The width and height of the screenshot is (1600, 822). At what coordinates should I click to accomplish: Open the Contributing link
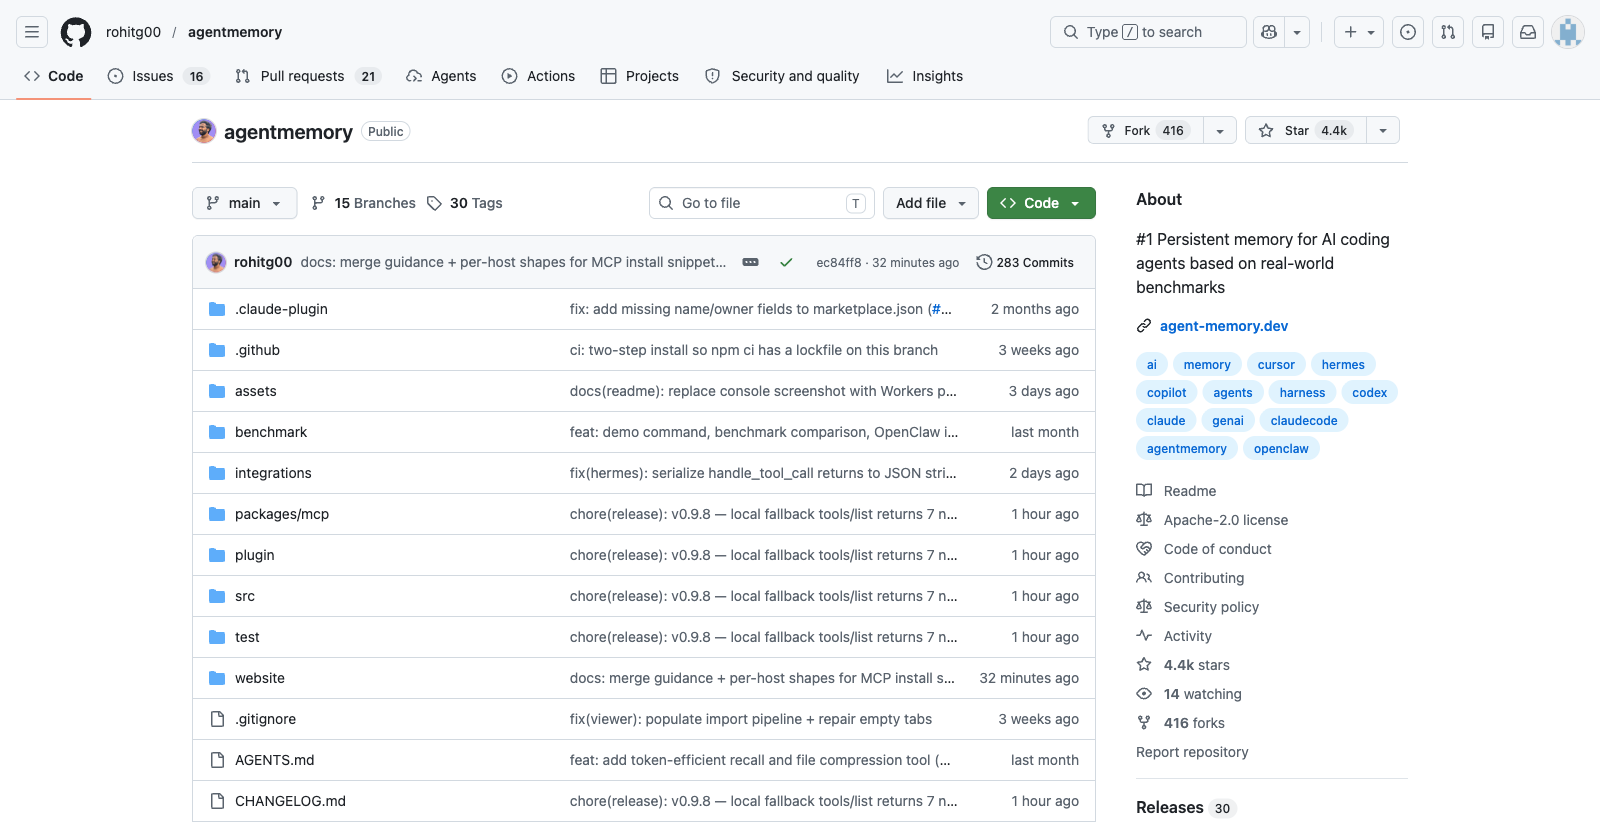[x=1204, y=578]
